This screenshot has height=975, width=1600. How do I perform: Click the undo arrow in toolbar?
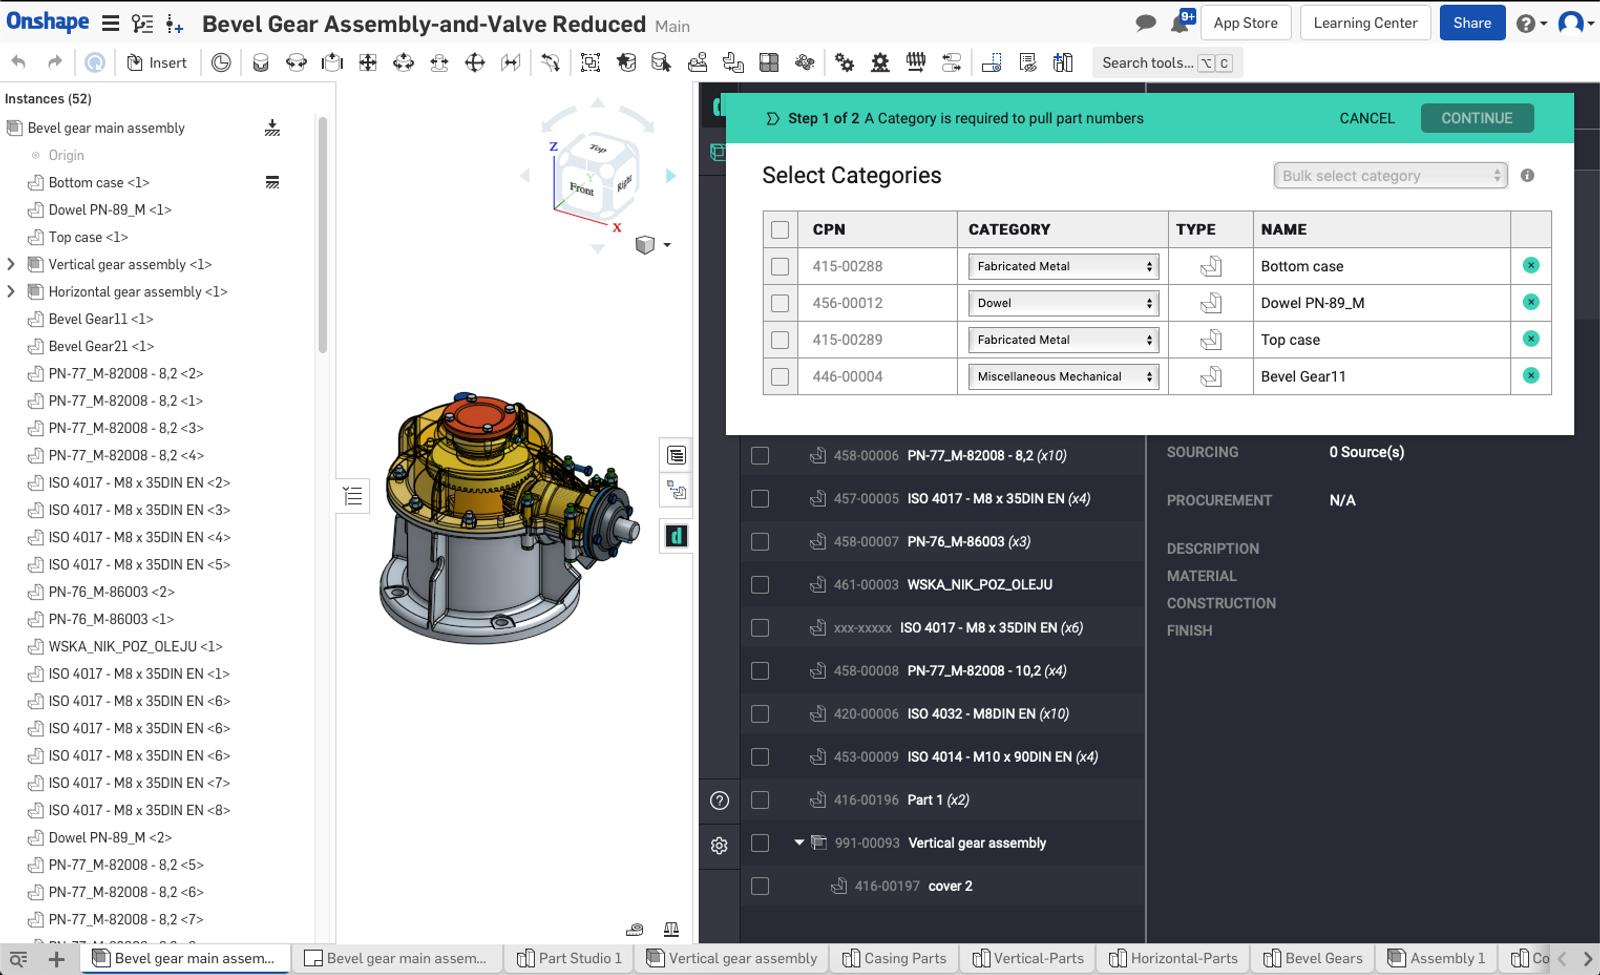[x=19, y=62]
